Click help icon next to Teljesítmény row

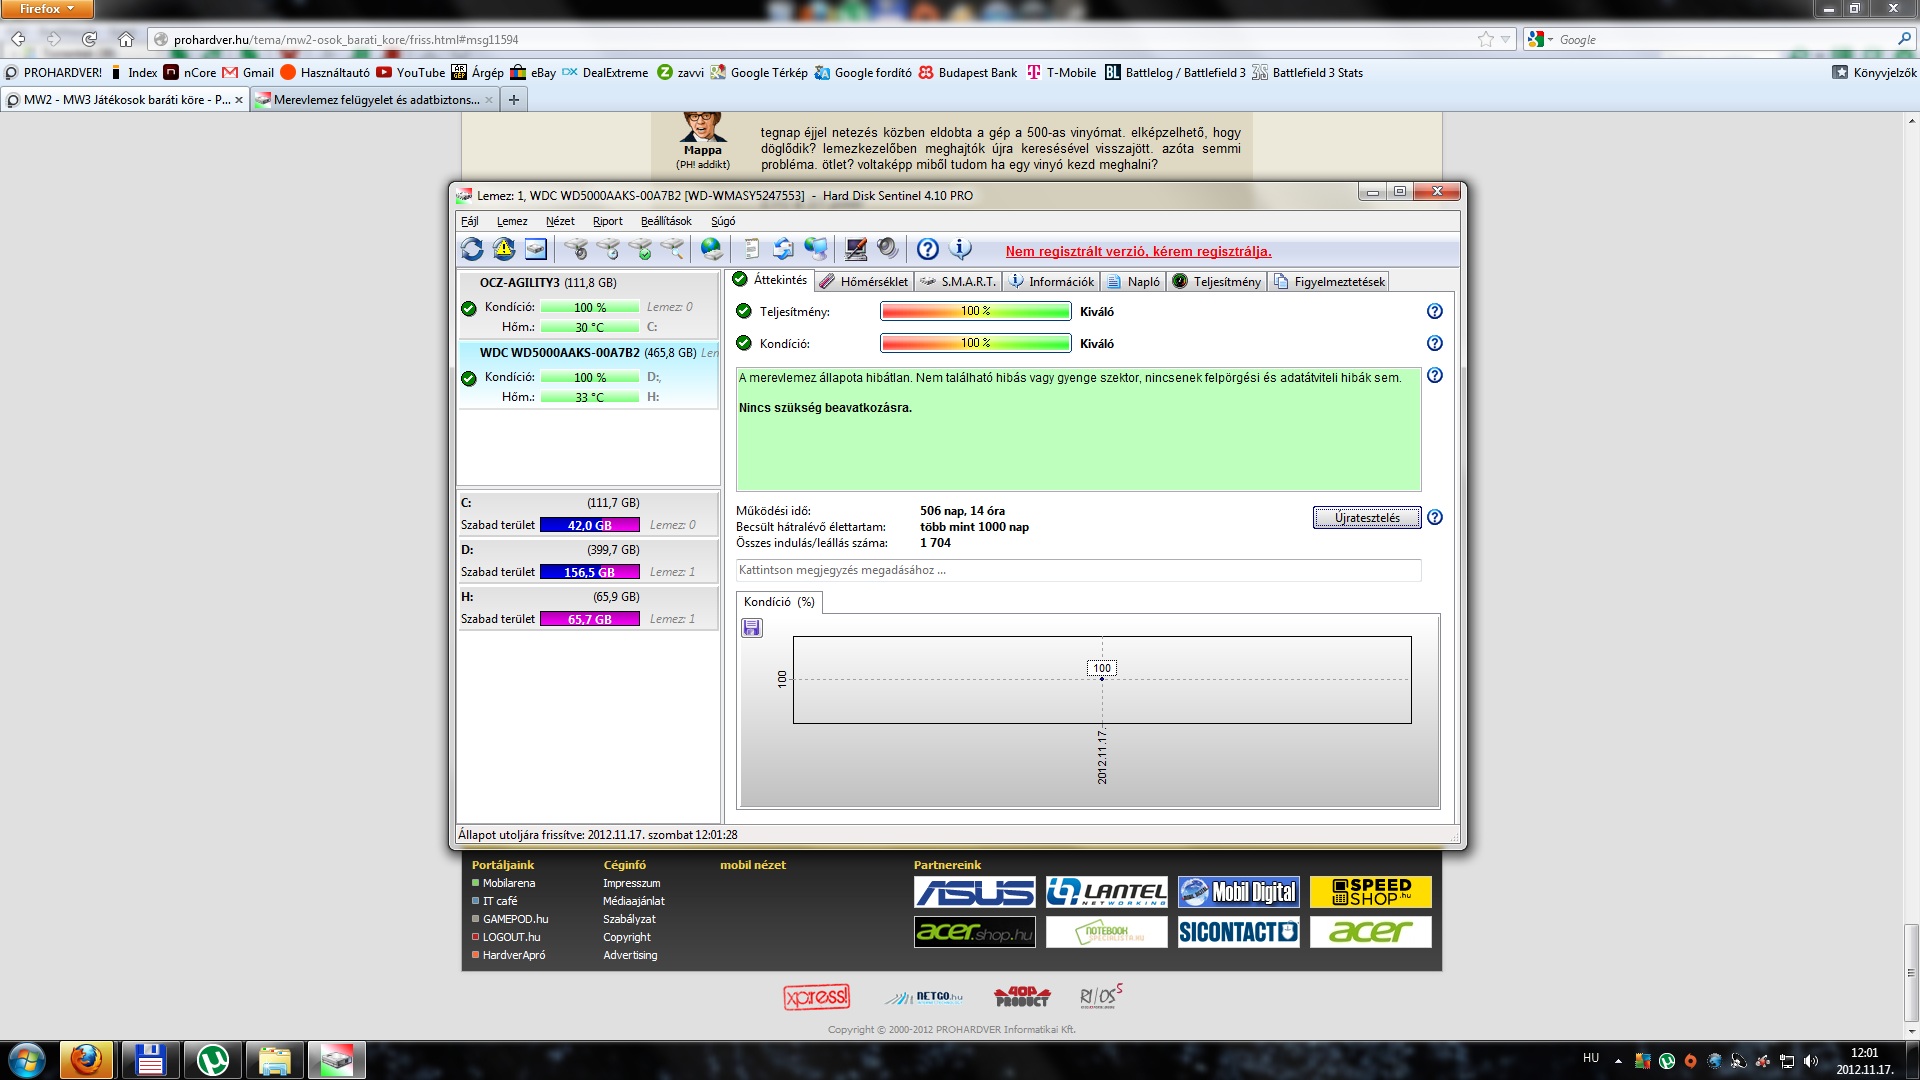tap(1435, 311)
